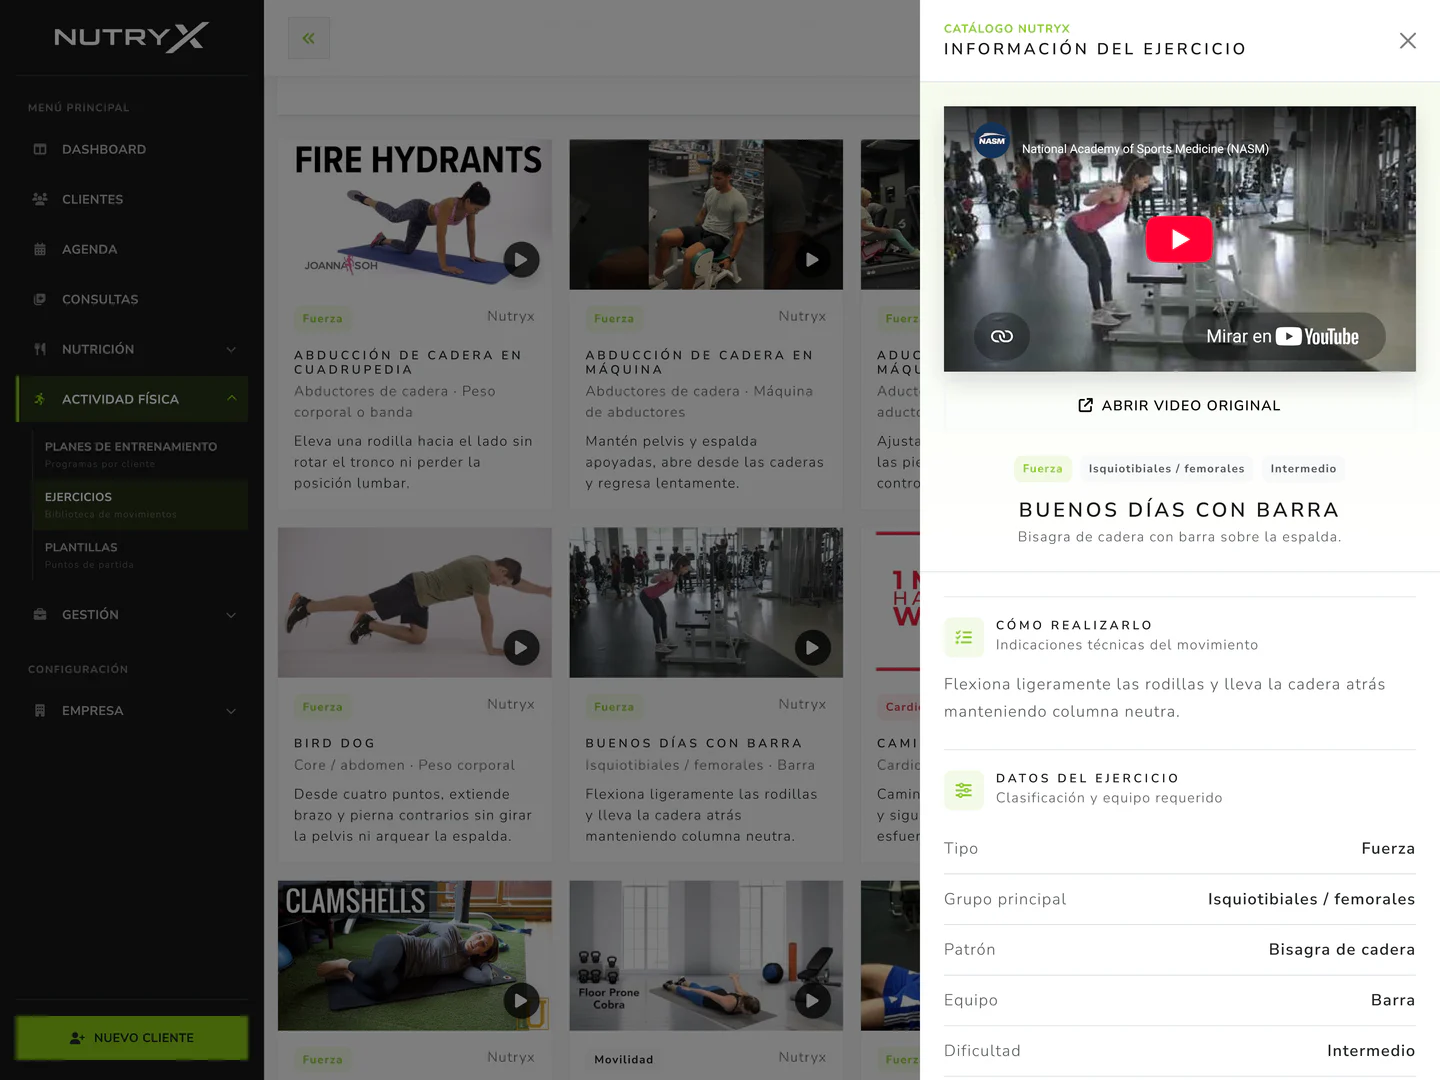Click Intermedio difficulty tag in panel
This screenshot has height=1080, width=1440.
point(1303,468)
